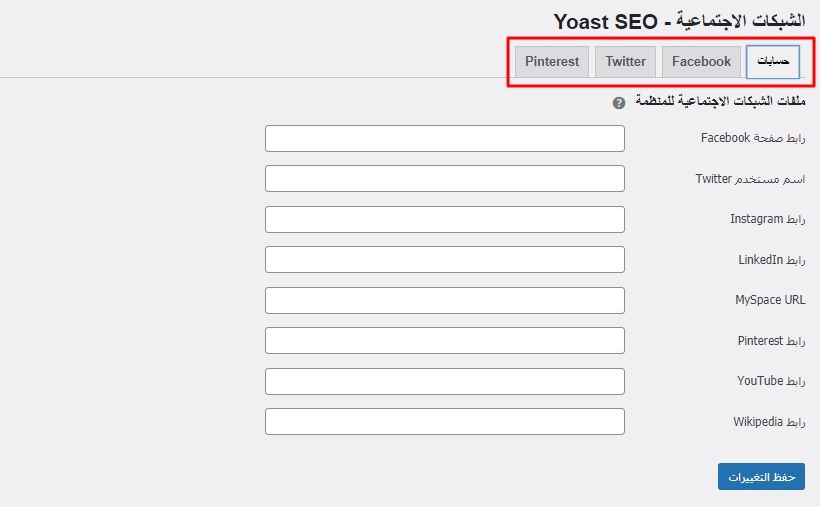Click the Twitter username input box

tap(444, 179)
